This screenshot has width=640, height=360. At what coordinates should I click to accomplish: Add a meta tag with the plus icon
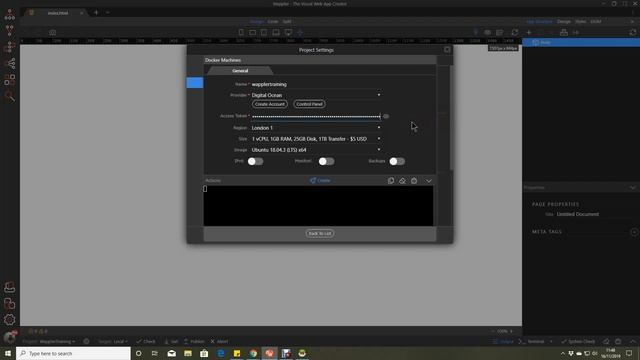(x=634, y=232)
